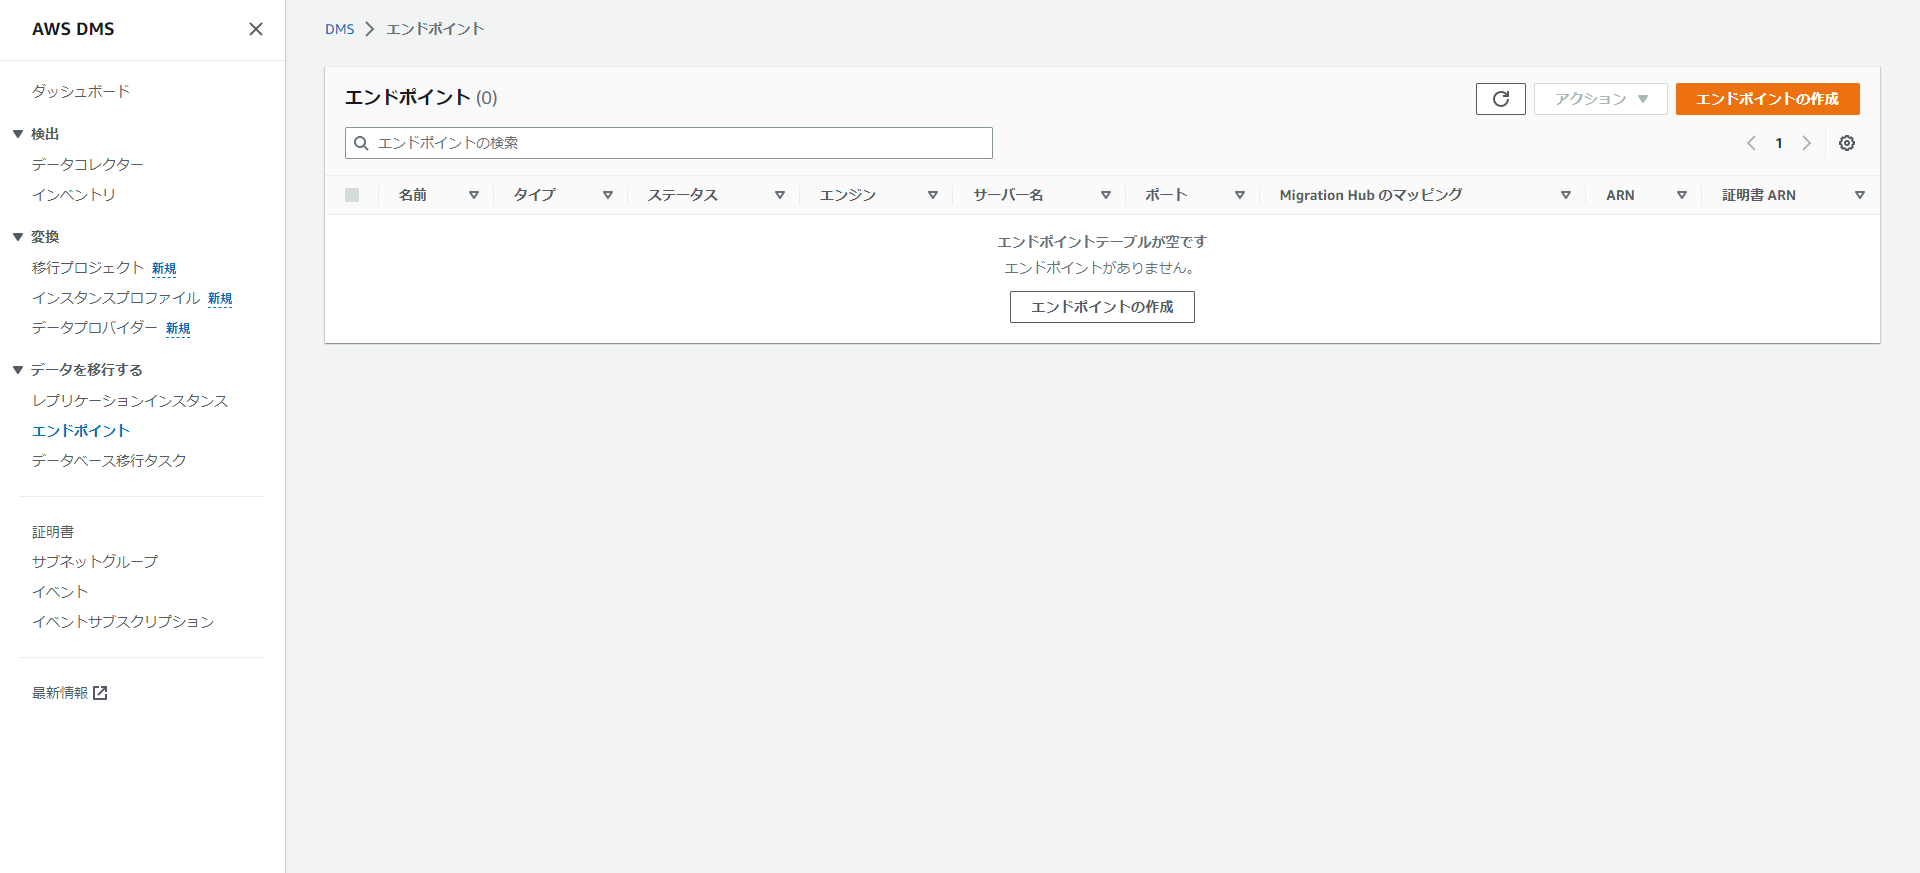Focus the エンドポイントの検索 search field
This screenshot has width=1920, height=873.
coord(669,143)
